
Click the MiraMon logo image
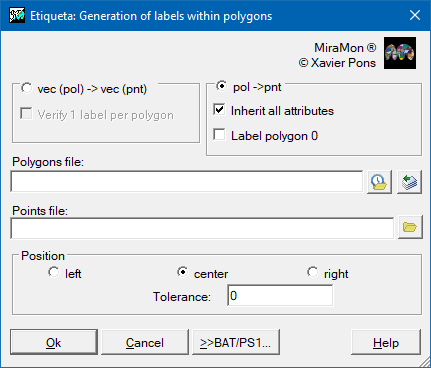400,53
